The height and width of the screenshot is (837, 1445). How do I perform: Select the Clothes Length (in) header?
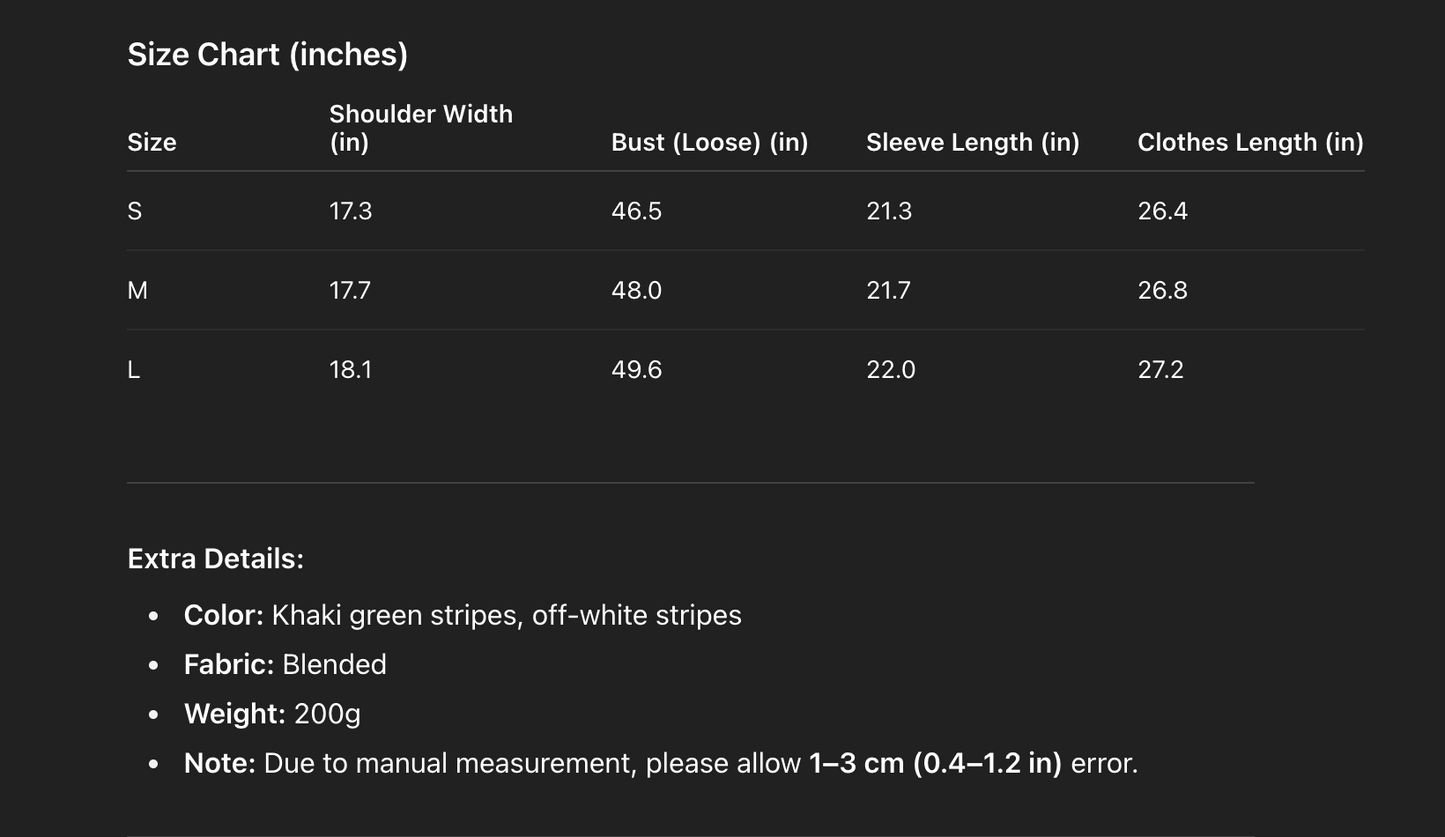click(x=1250, y=142)
